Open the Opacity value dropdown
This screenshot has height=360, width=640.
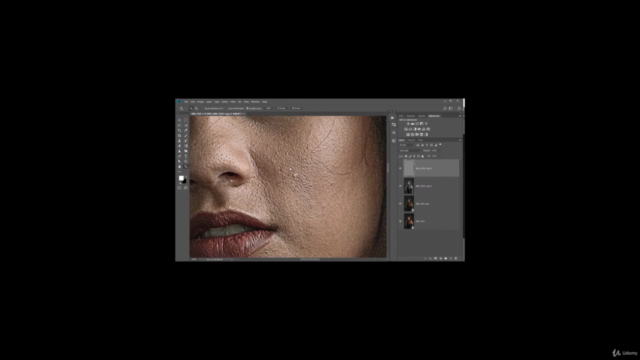(439, 151)
